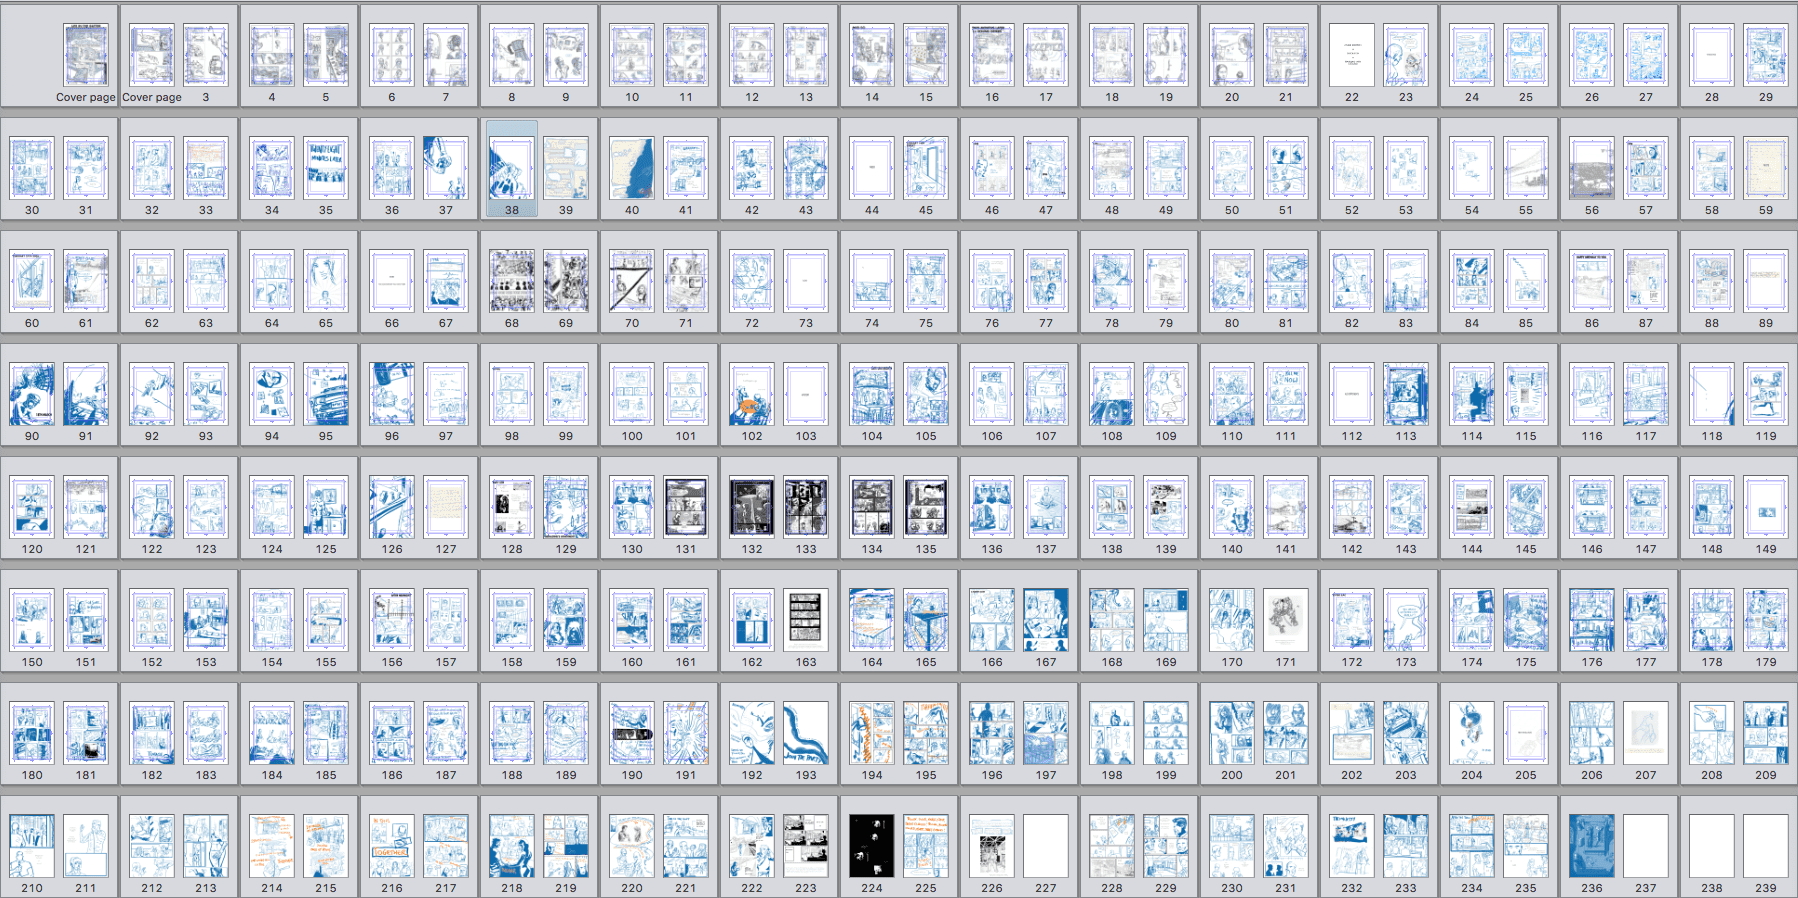
Task: Select the solid blue page 236 thumbnail
Action: 1592,845
